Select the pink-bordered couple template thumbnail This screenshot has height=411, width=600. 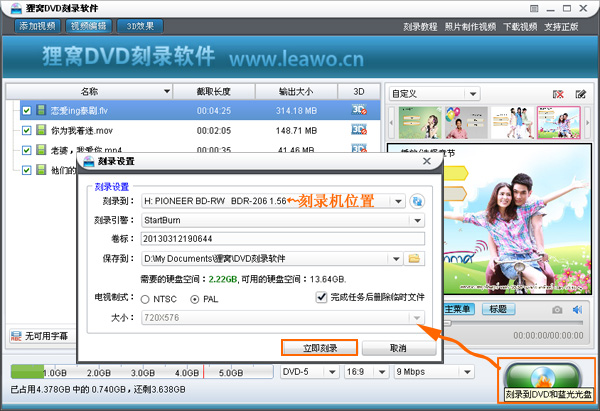click(559, 122)
